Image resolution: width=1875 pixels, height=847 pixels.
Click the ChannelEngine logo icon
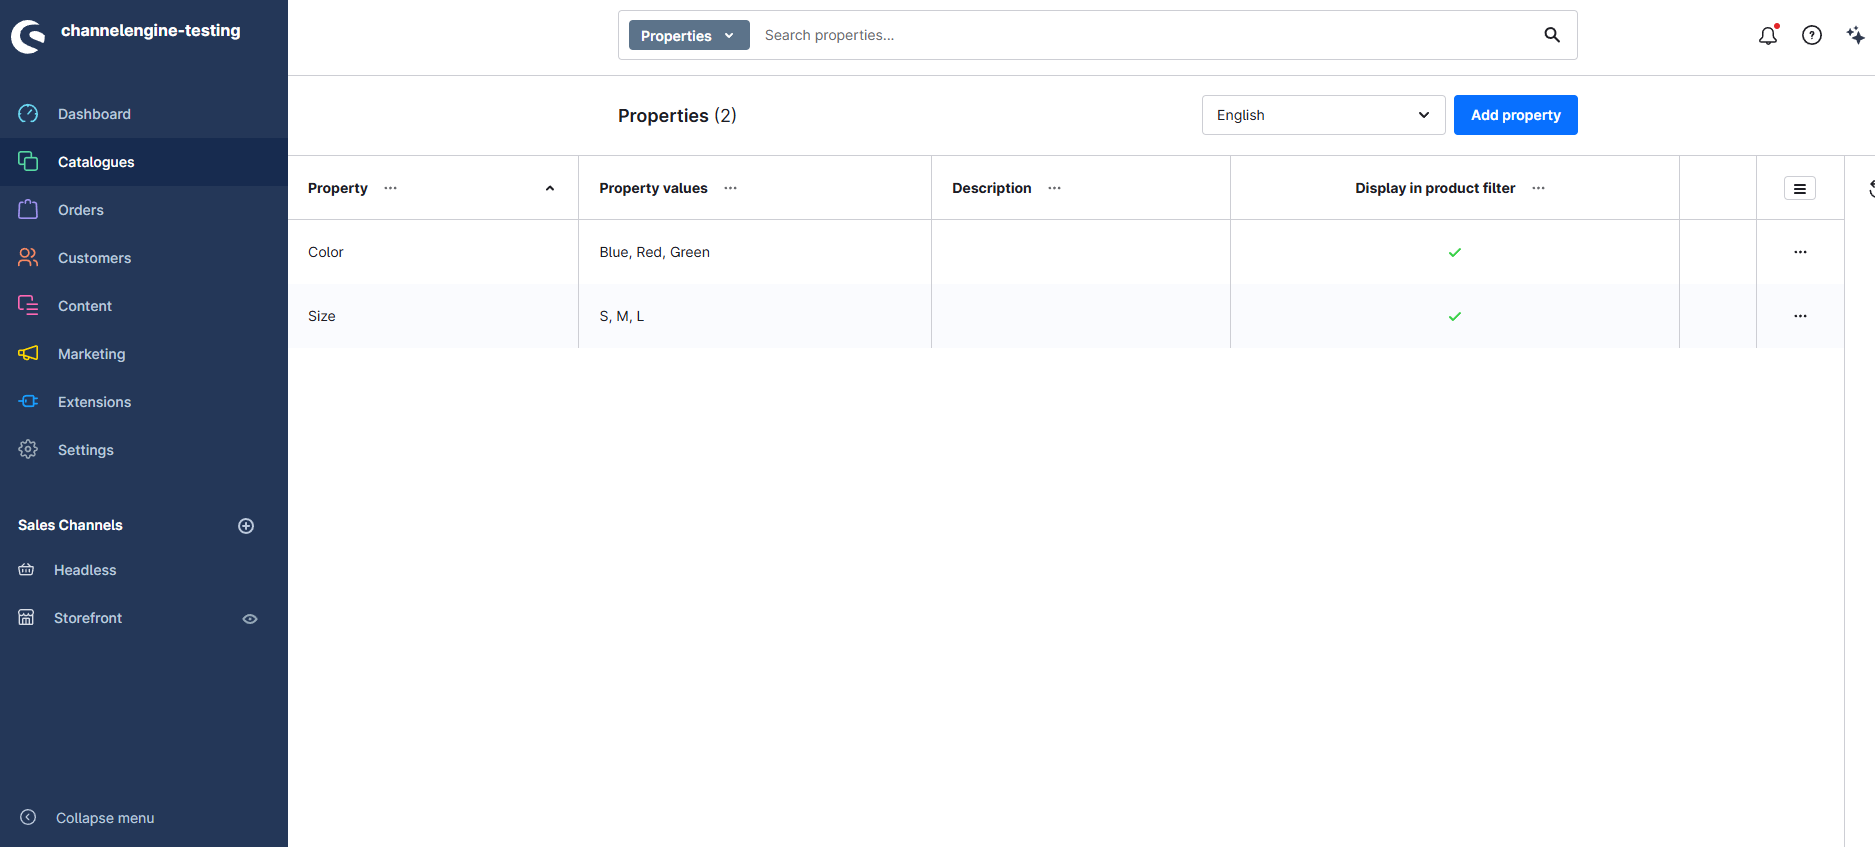click(x=28, y=36)
